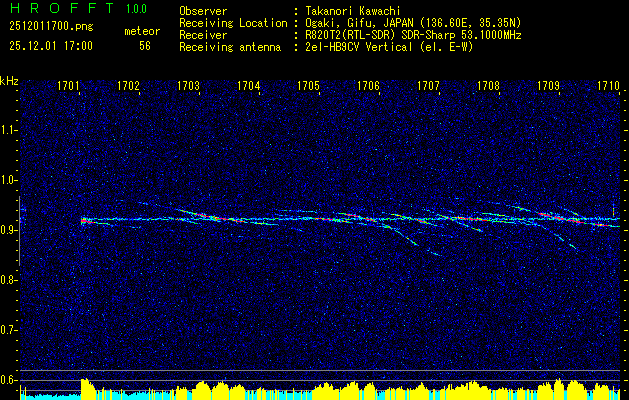This screenshot has width=629, height=400.
Task: Click the Receiving Location field label
Action: coord(233,23)
